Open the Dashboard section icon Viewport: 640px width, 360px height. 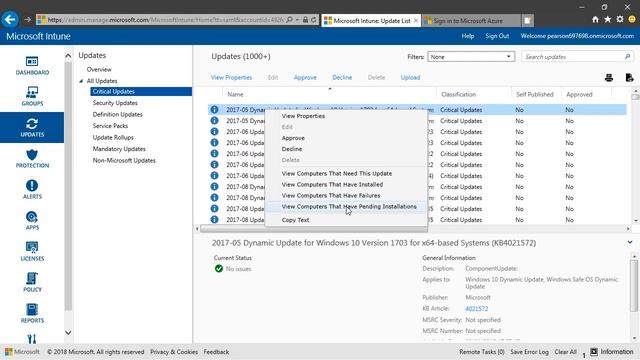[x=32, y=61]
